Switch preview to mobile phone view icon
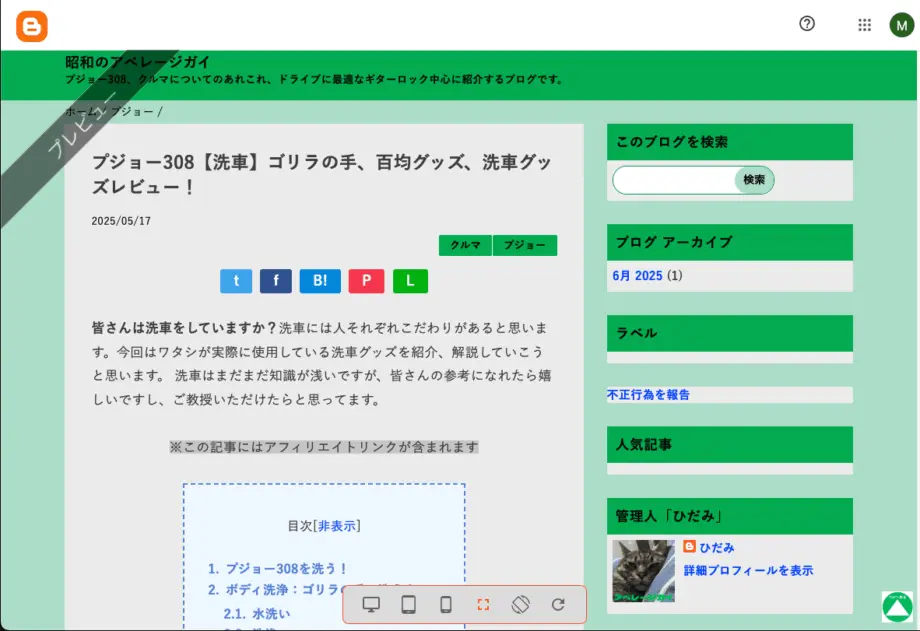920x631 pixels. tap(446, 604)
